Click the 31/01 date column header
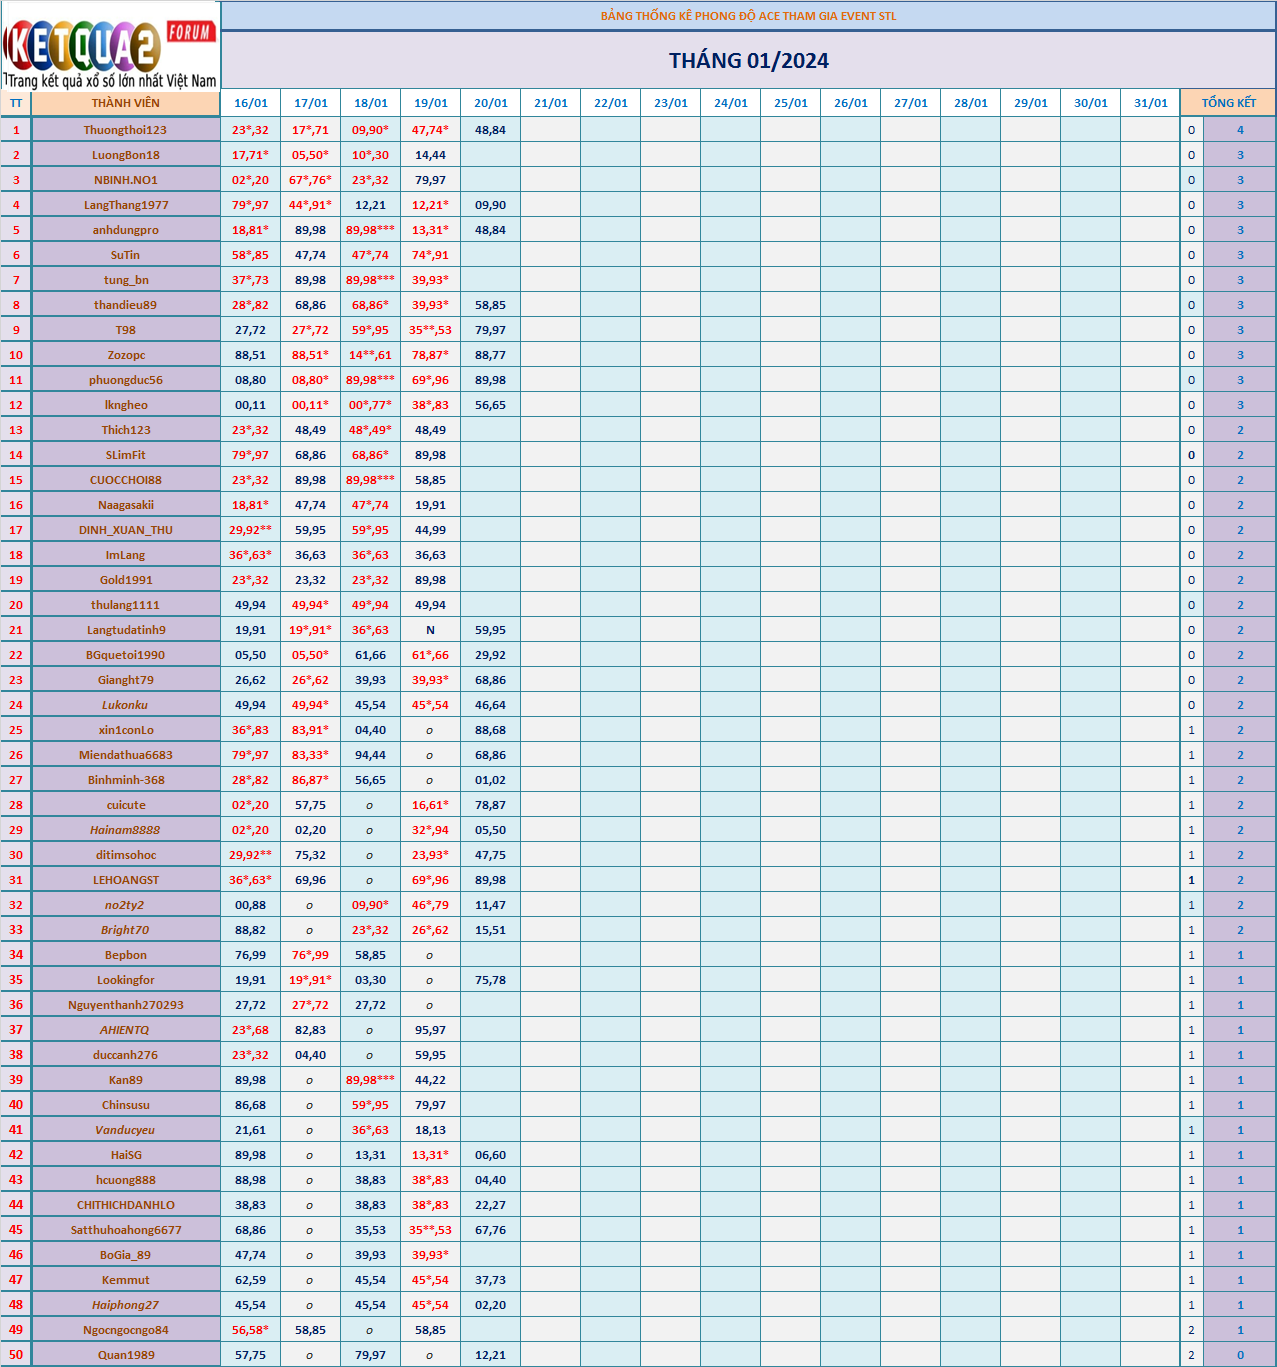This screenshot has height=1367, width=1277. click(1151, 103)
